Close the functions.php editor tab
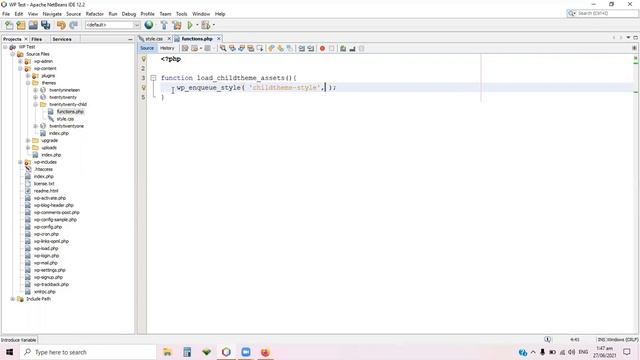 click(219, 38)
